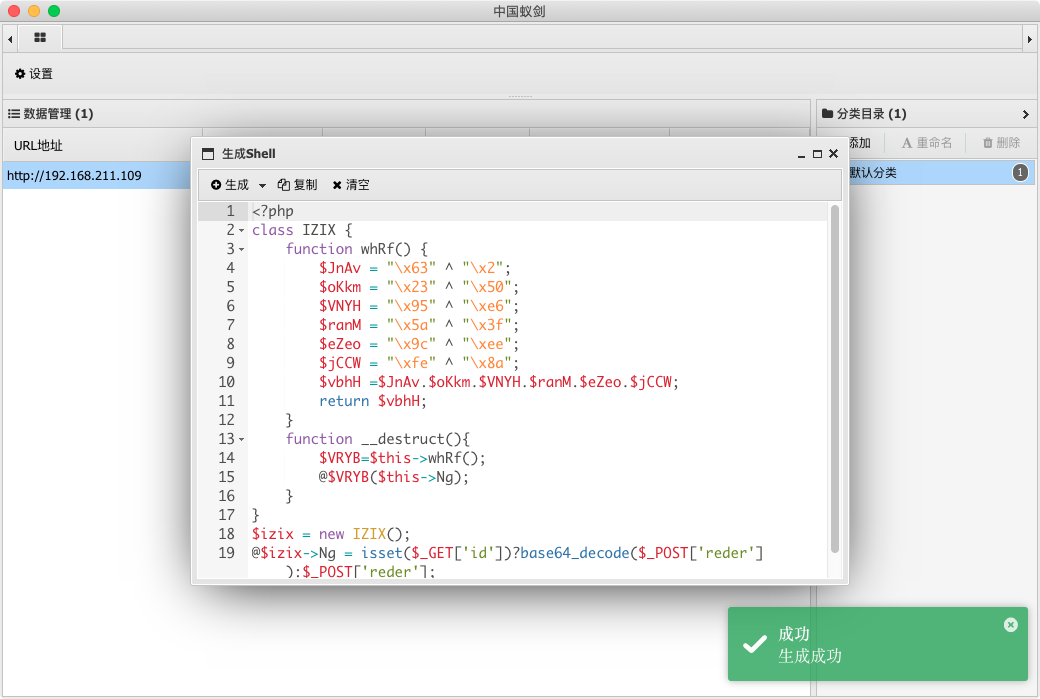This screenshot has width=1040, height=699.
Task: Click the home grid tab icon
Action: pyautogui.click(x=40, y=38)
